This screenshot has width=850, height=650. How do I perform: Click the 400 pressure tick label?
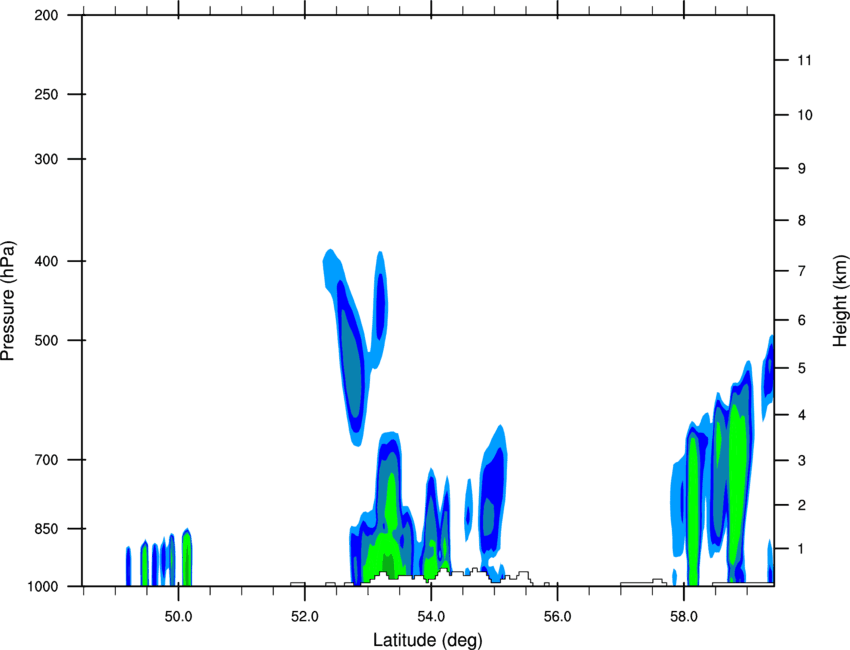coord(46,261)
